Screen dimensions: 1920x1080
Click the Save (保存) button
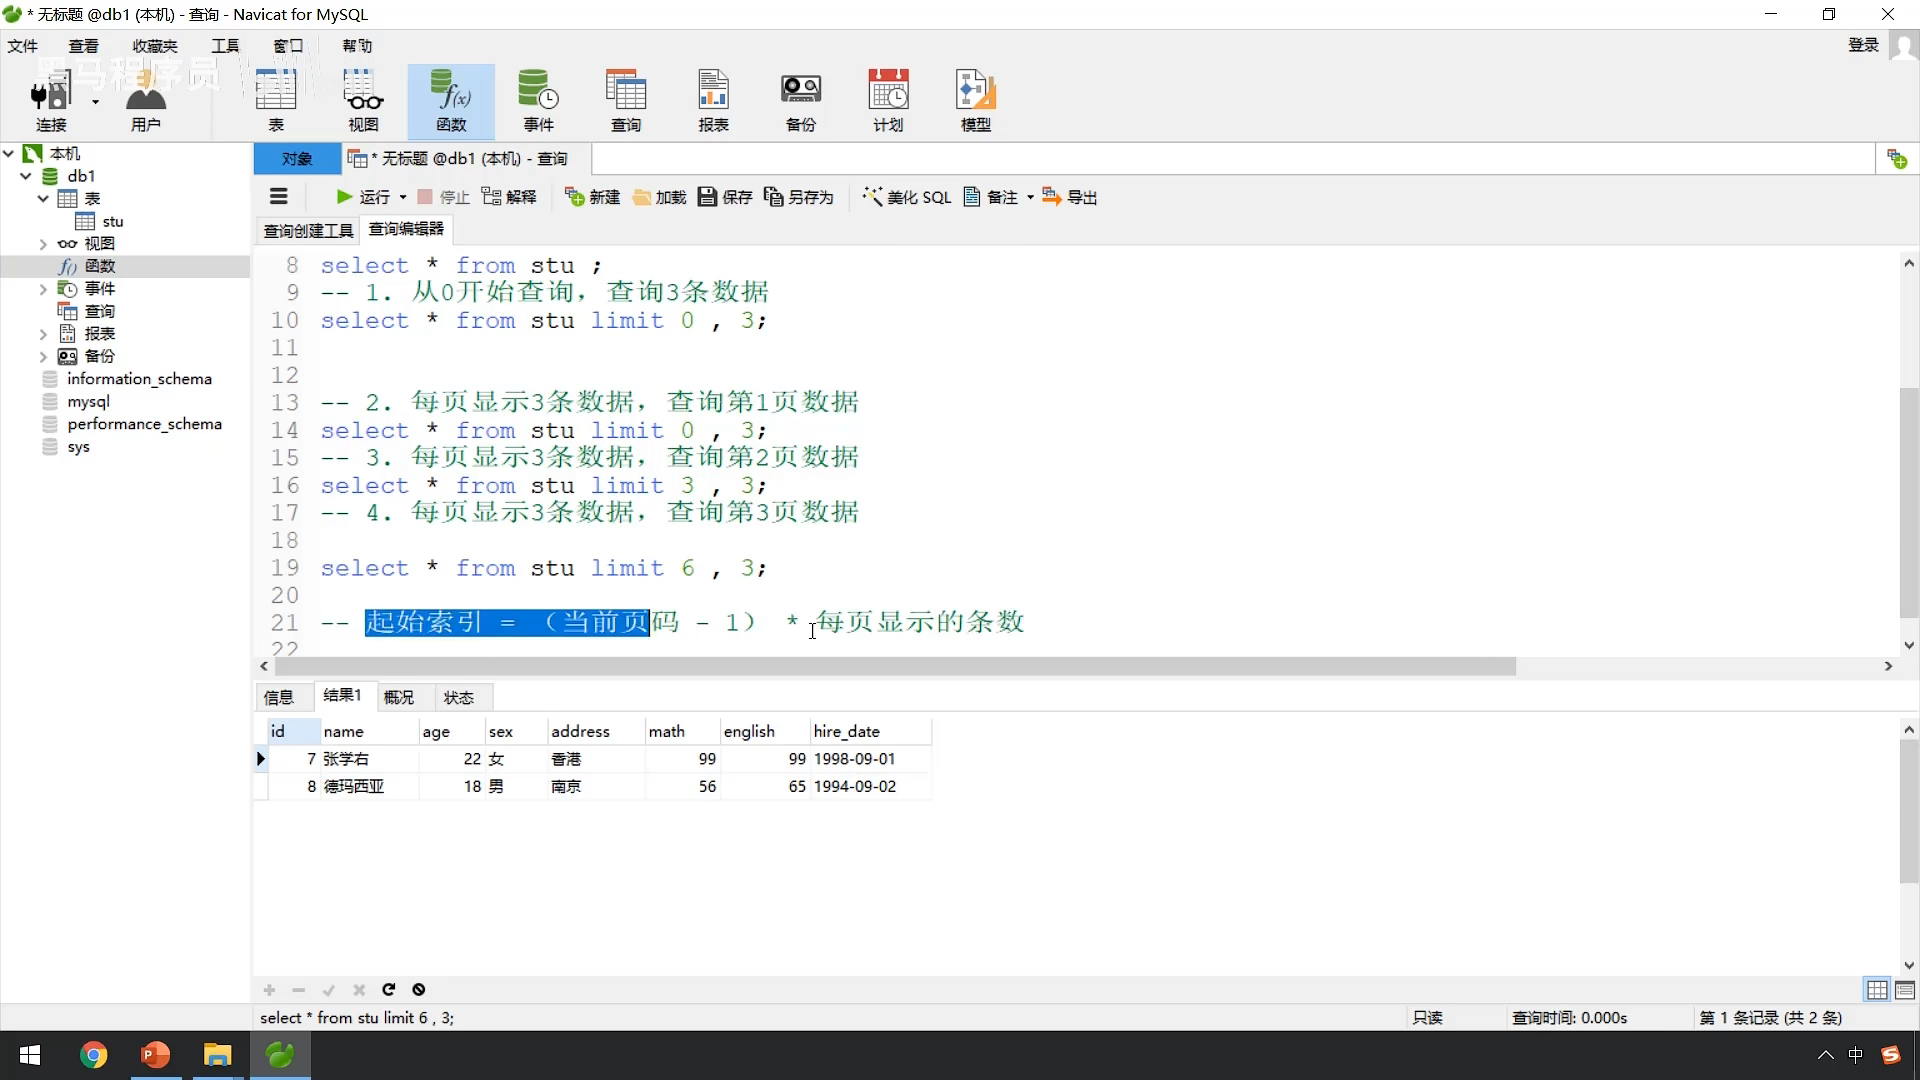click(x=725, y=197)
